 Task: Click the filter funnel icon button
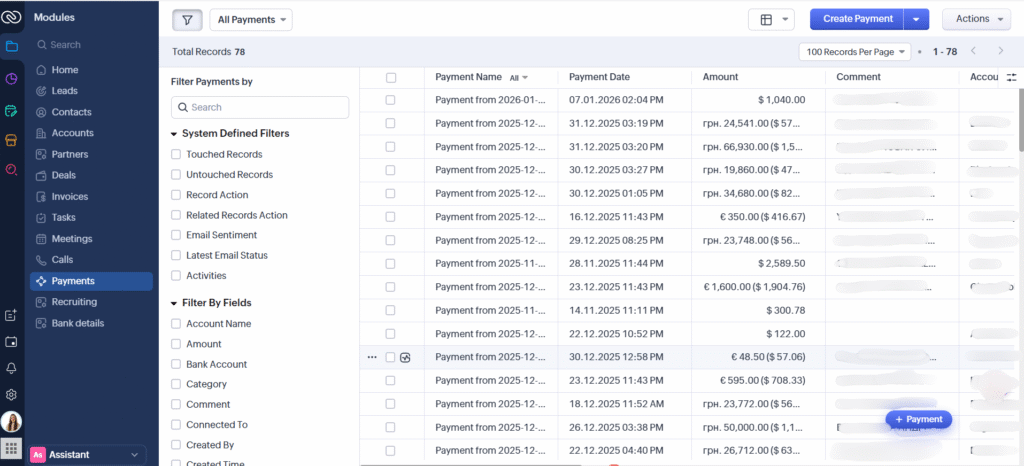187,19
